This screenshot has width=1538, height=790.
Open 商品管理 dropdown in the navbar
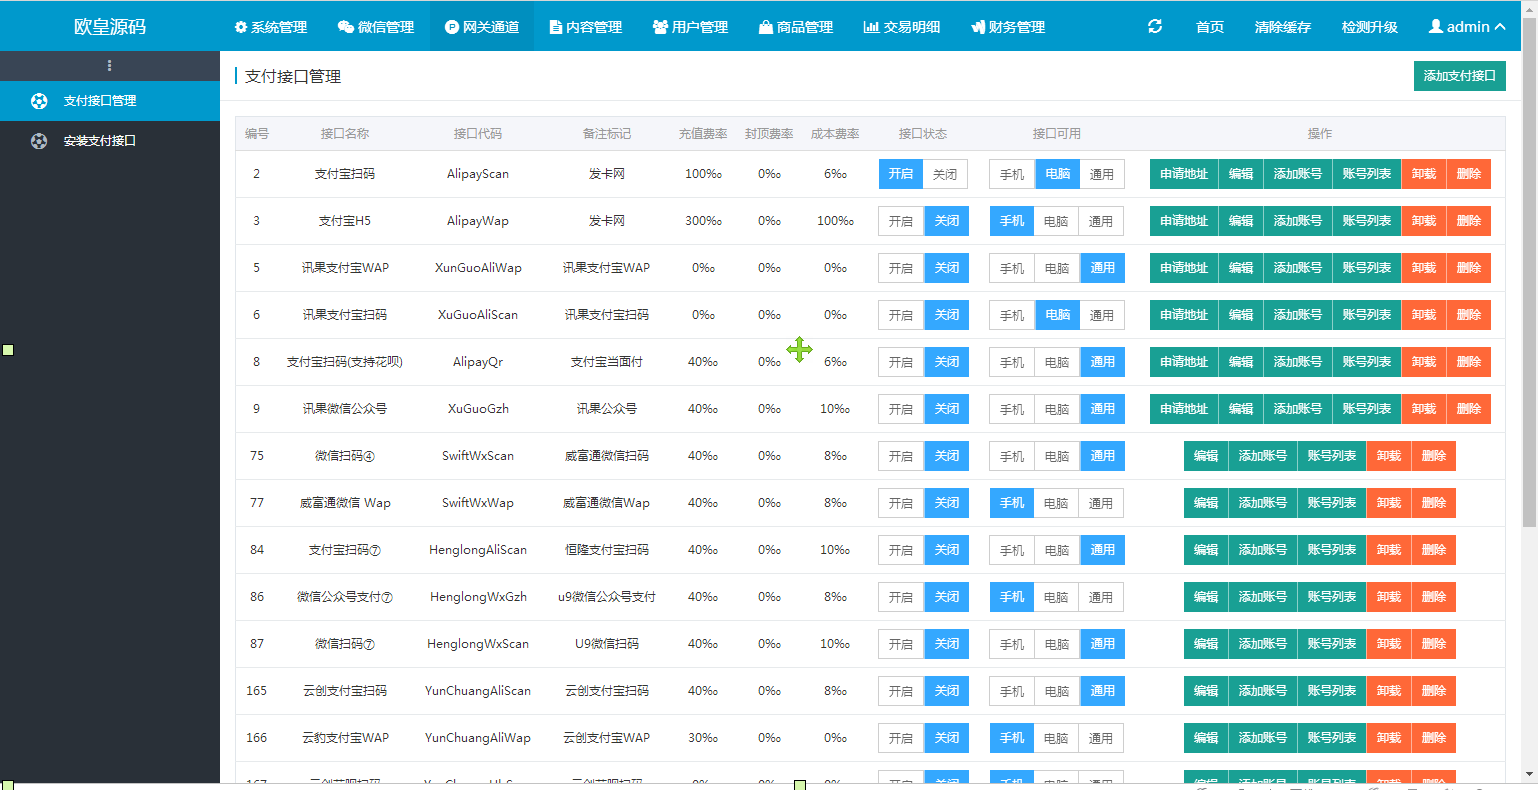[797, 27]
